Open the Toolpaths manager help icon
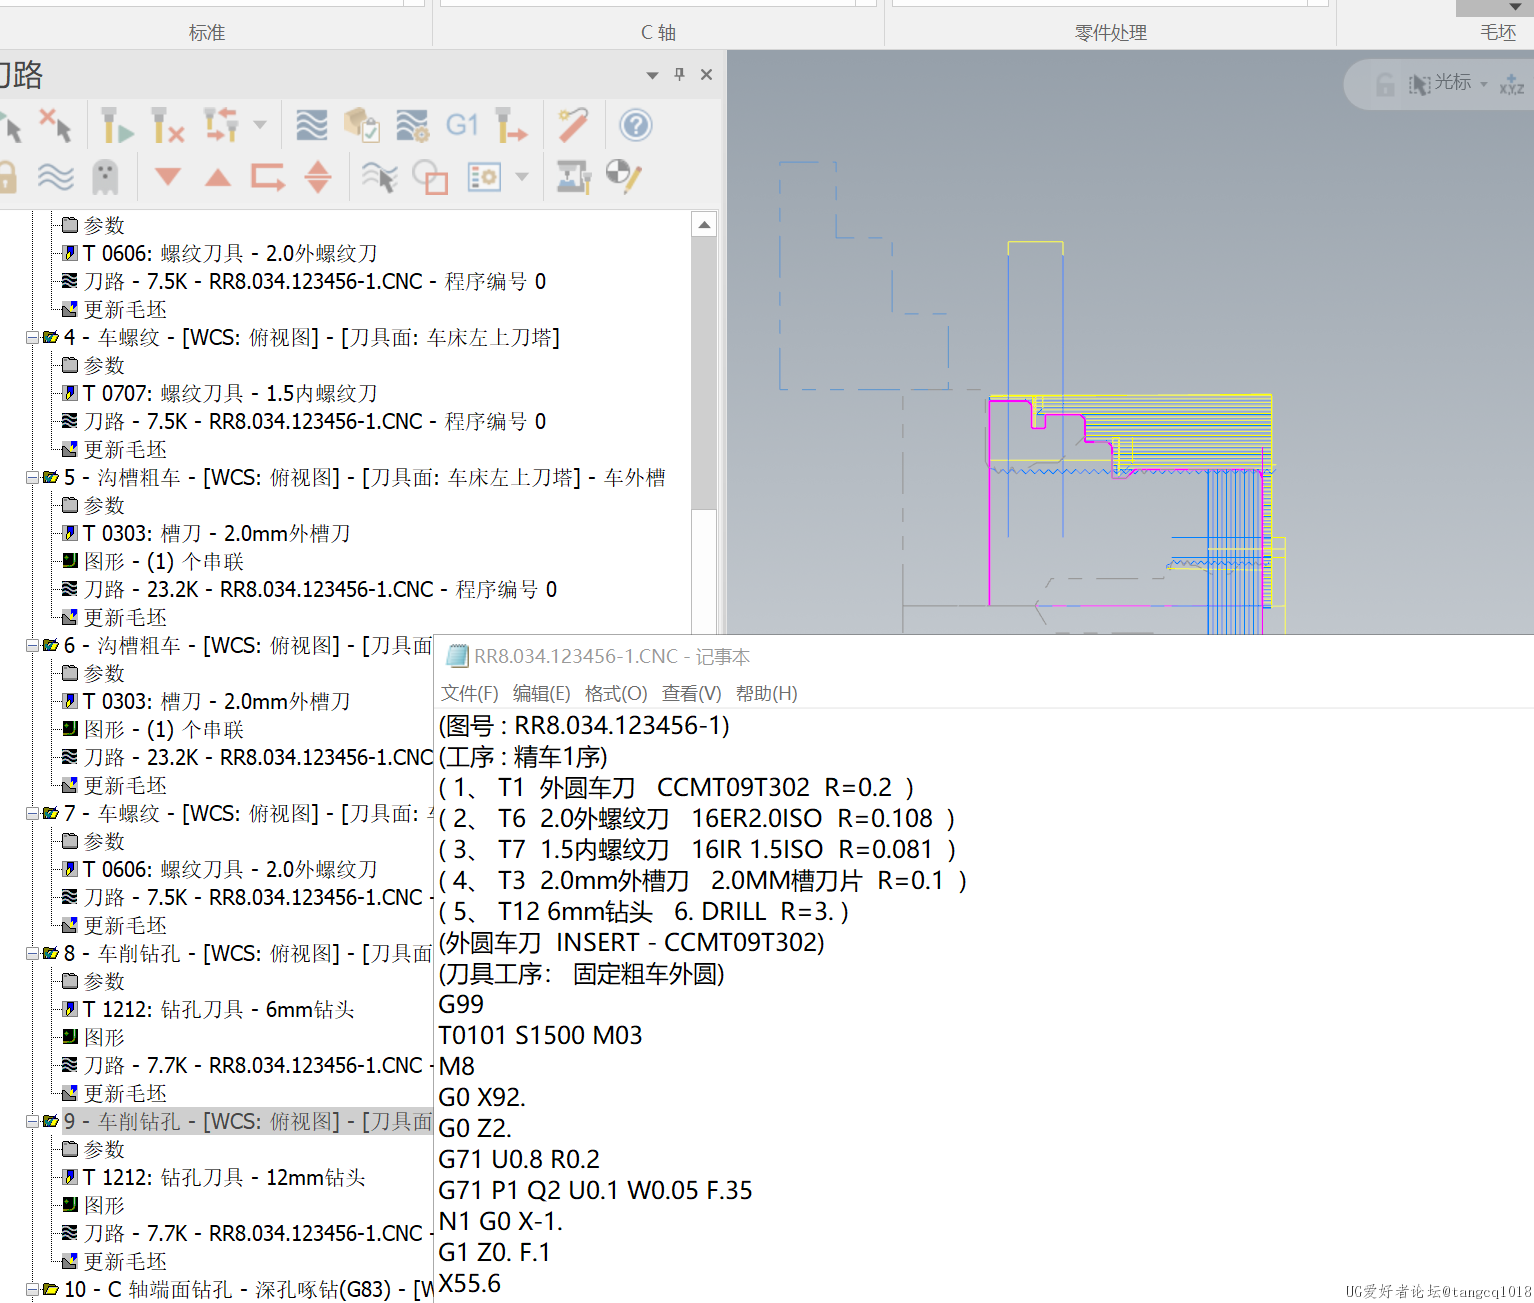 pyautogui.click(x=635, y=125)
